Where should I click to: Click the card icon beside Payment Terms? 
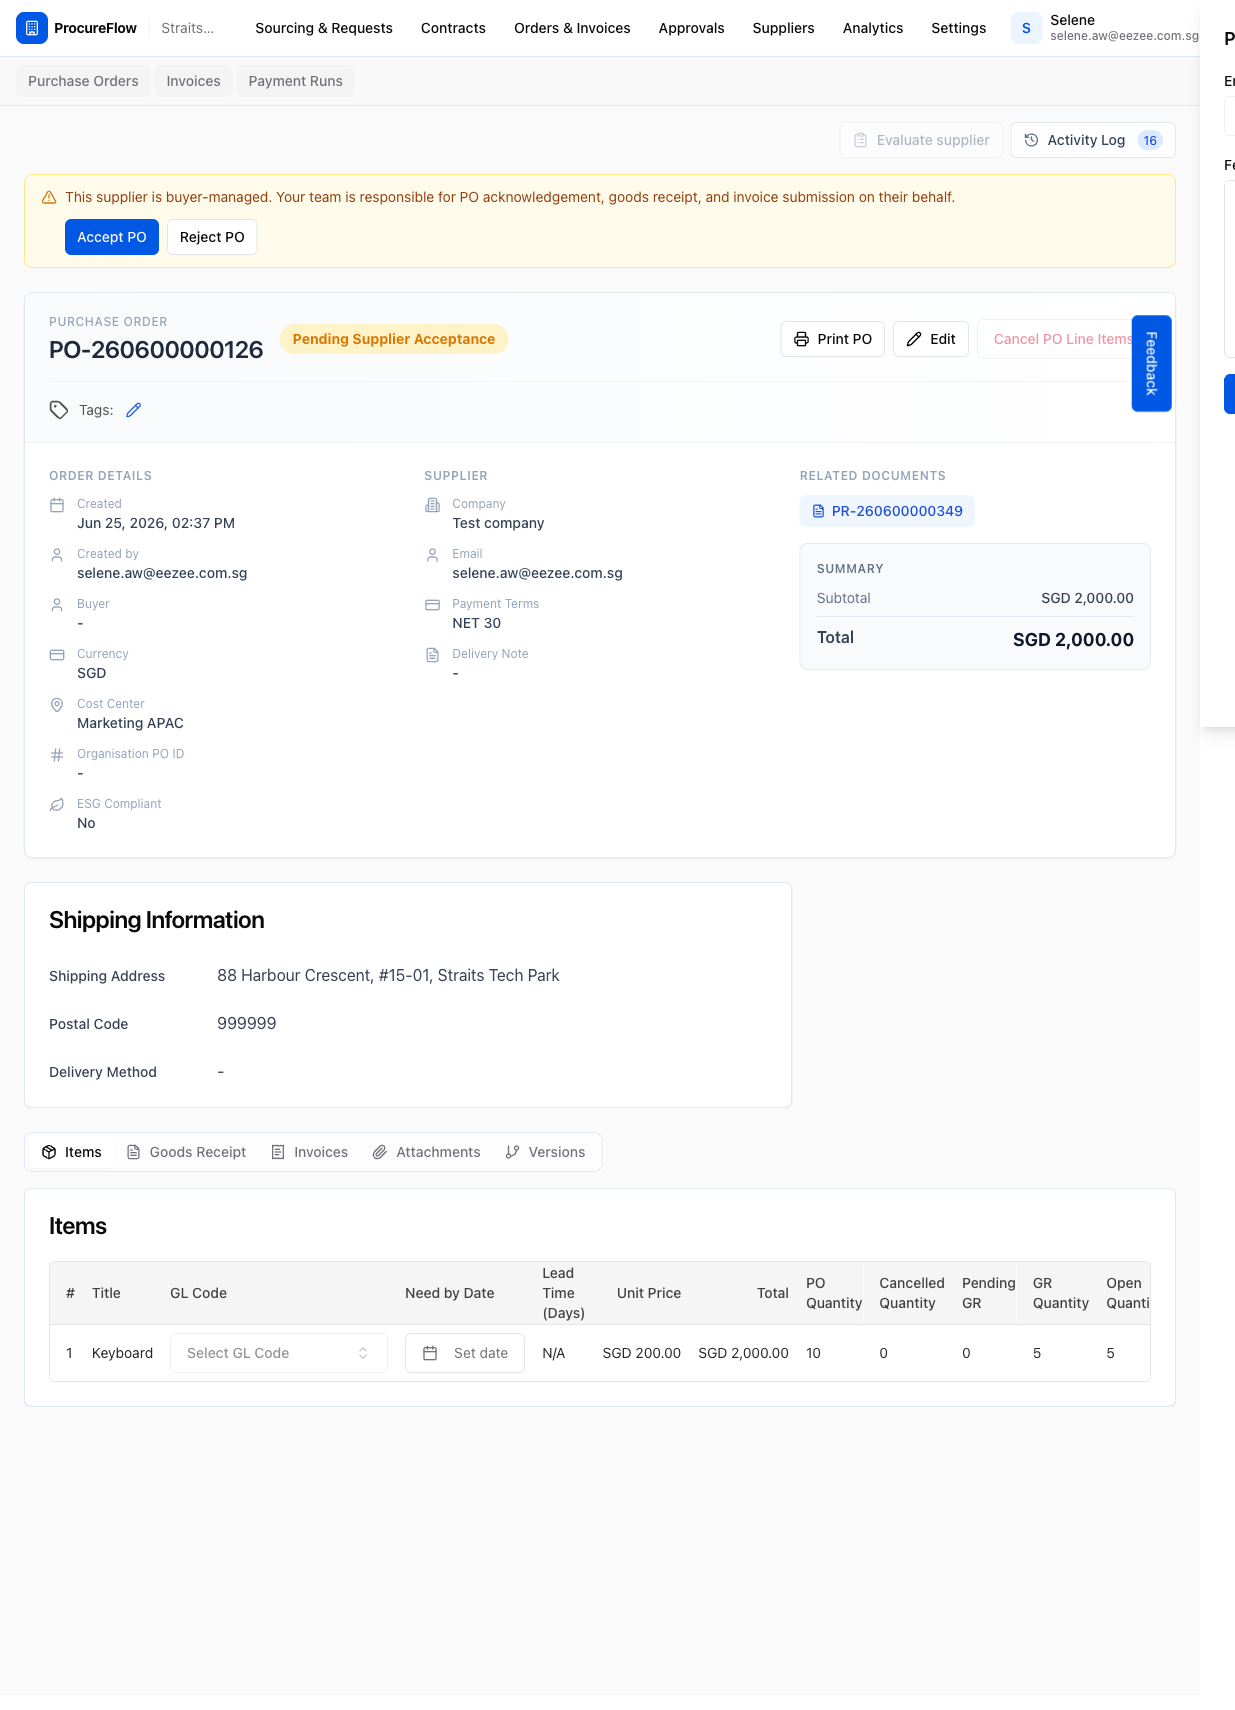click(x=432, y=605)
